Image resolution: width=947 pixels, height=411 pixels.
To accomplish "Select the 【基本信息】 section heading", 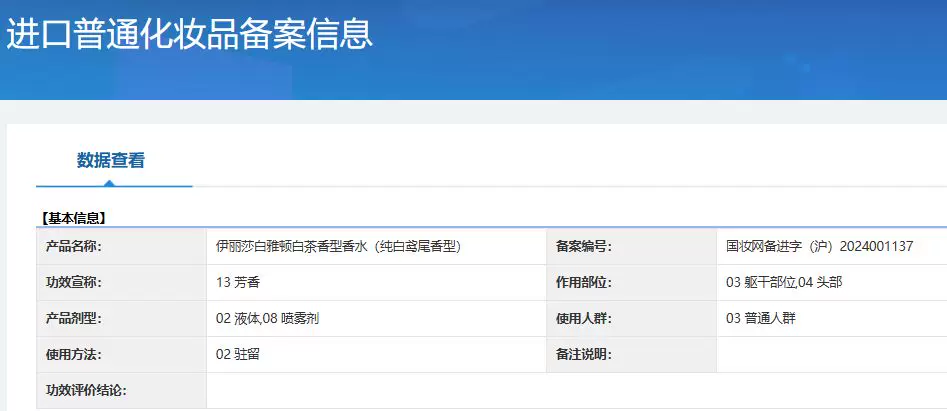I will 73,217.
